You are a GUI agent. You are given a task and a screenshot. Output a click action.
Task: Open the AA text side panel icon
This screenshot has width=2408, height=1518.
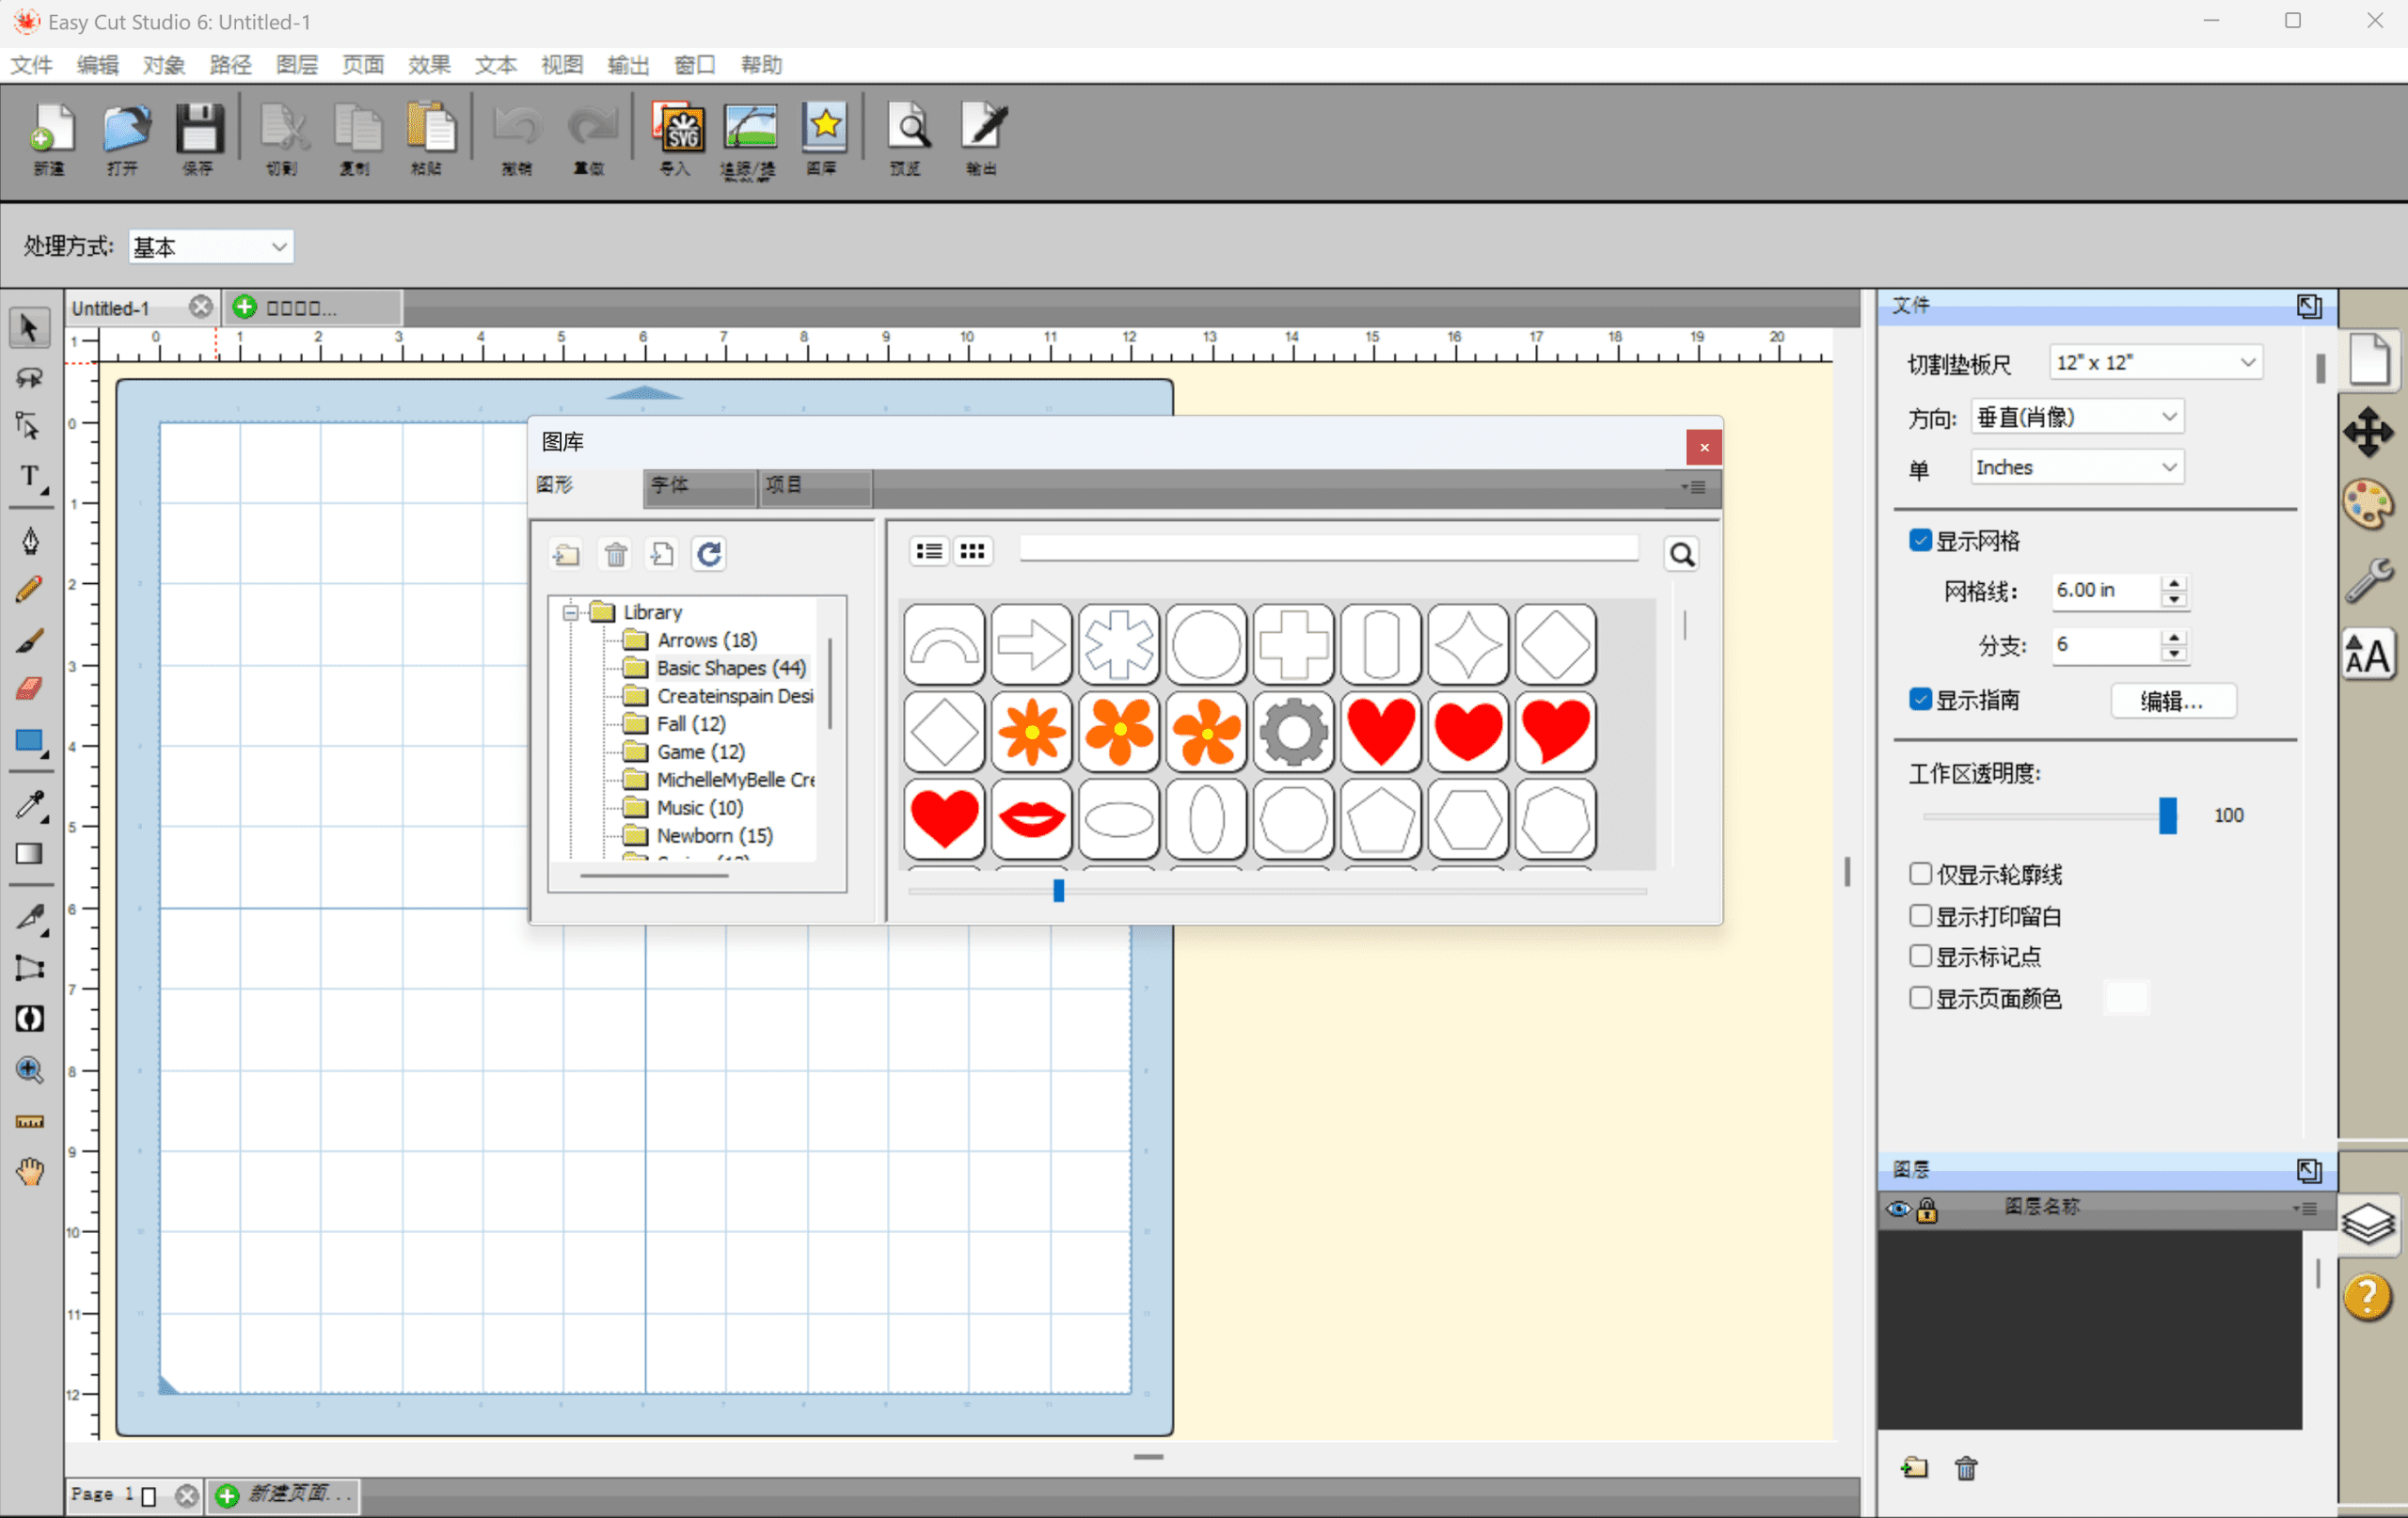point(2368,655)
